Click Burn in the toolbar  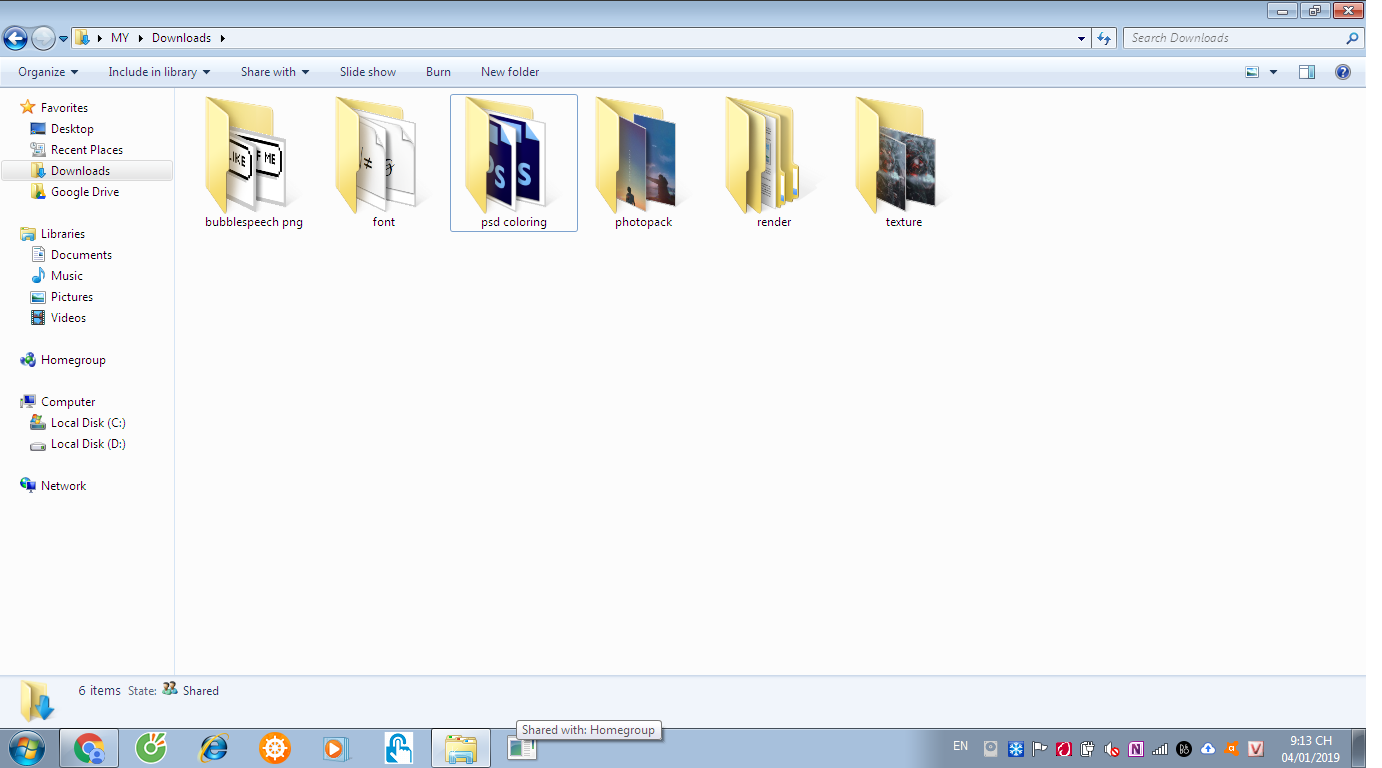point(438,72)
